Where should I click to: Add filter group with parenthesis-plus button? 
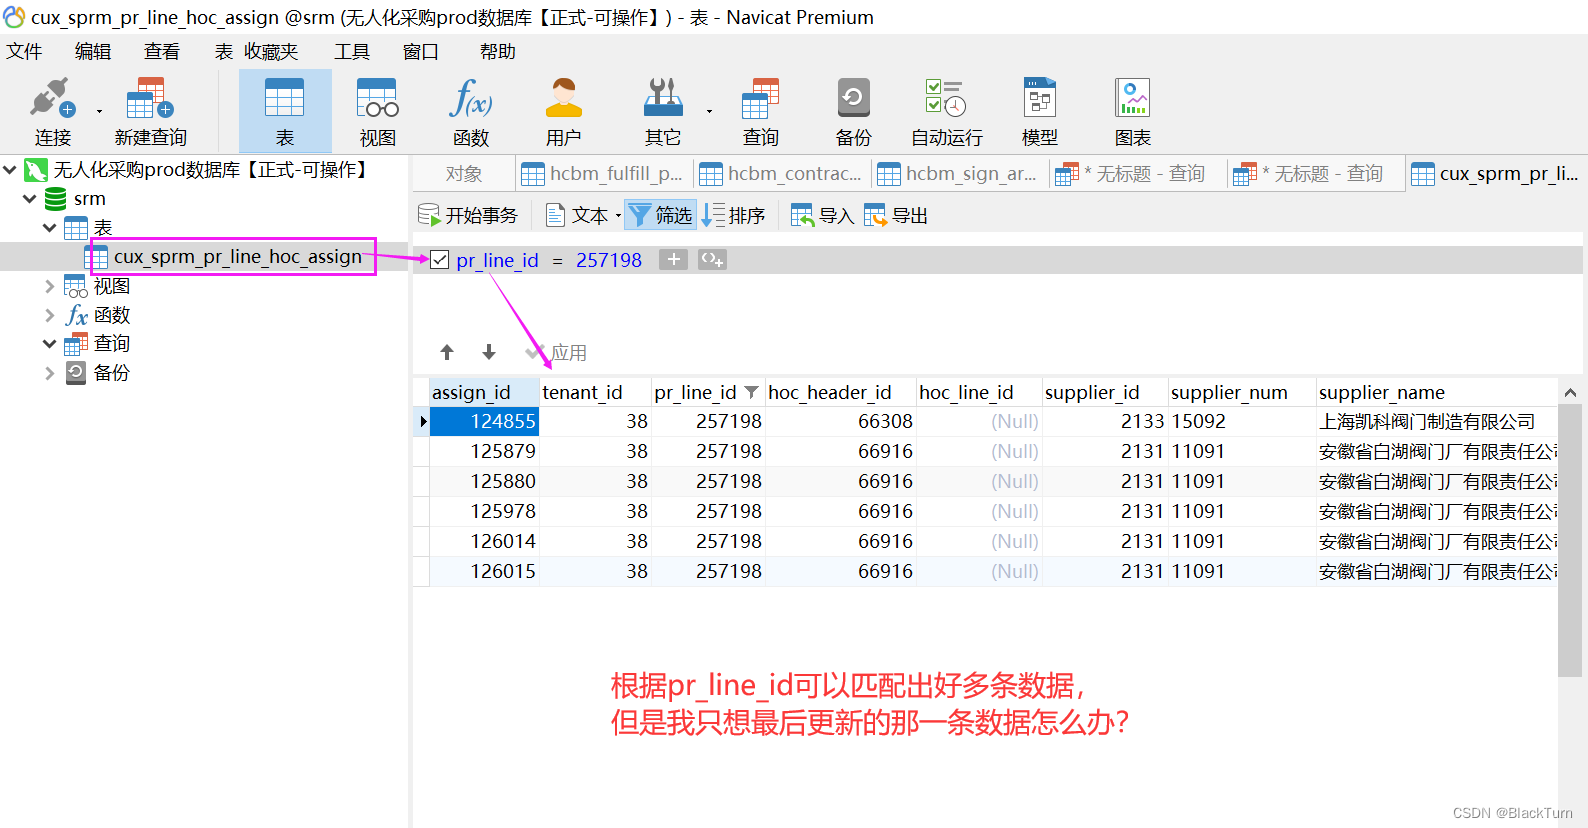[x=712, y=260]
